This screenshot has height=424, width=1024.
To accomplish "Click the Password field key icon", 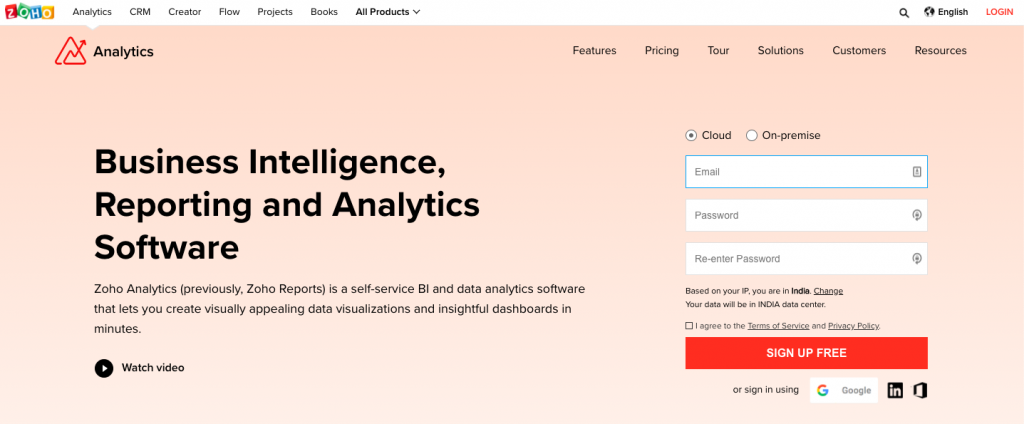I will [916, 216].
